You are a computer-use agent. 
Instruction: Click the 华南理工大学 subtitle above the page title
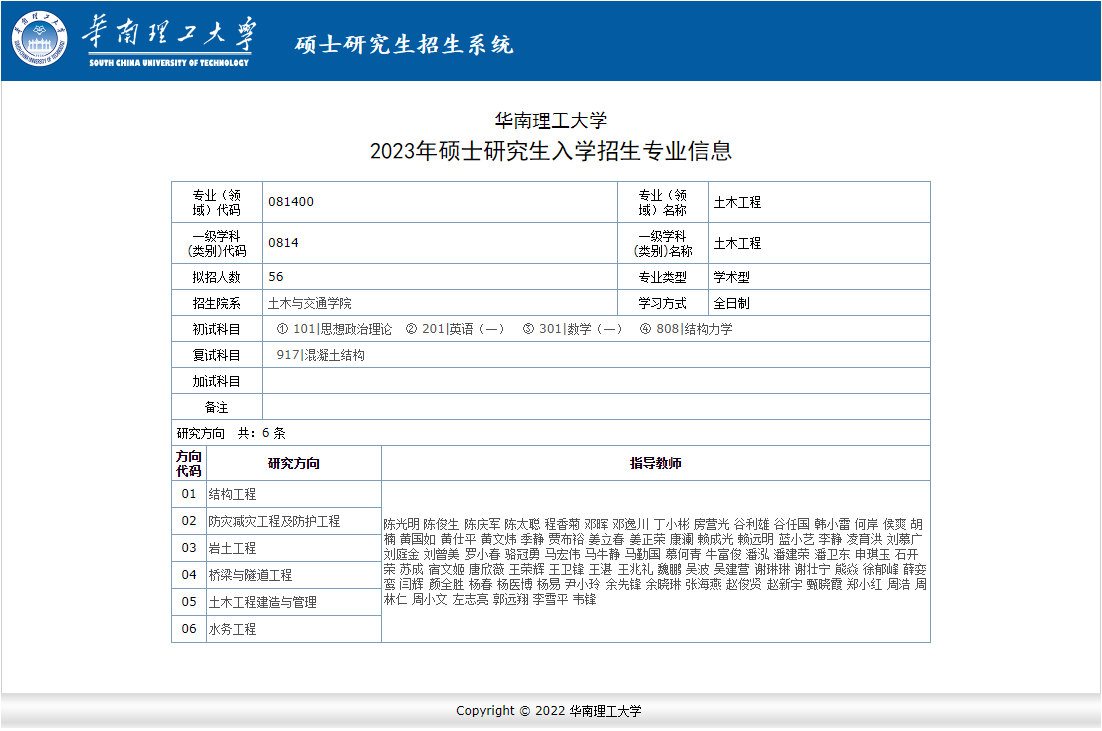pos(550,120)
